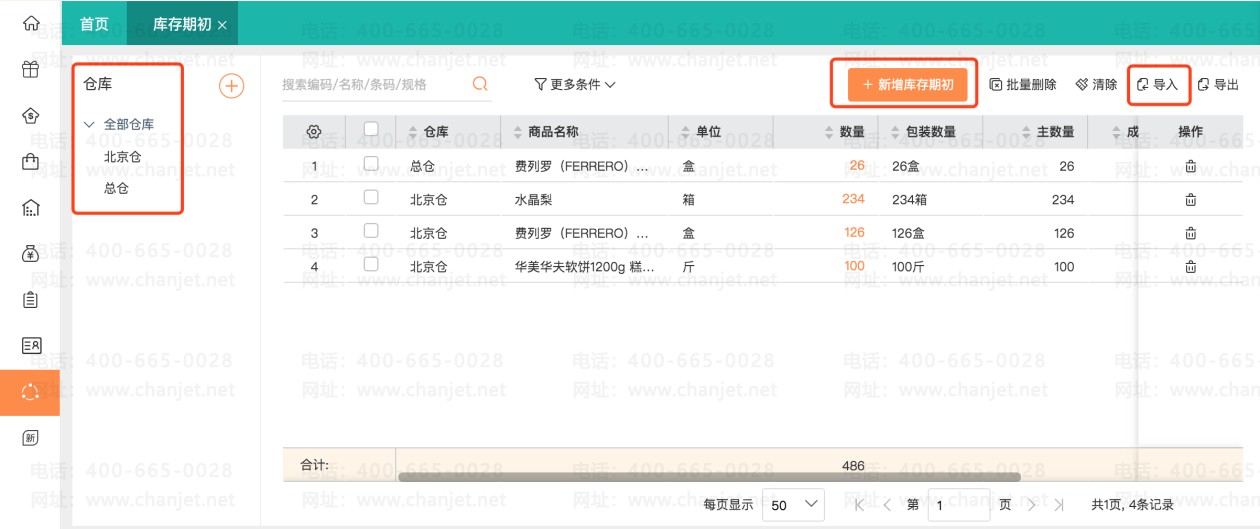
Task: Sort by 单位 column header
Action: (x=701, y=132)
